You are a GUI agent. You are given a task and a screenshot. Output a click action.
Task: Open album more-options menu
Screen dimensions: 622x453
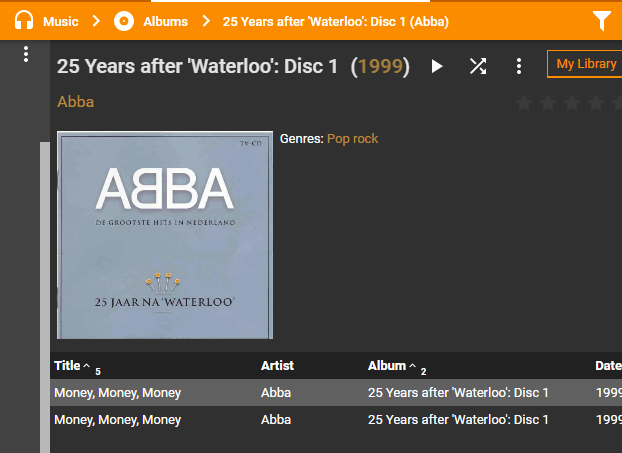coord(518,66)
